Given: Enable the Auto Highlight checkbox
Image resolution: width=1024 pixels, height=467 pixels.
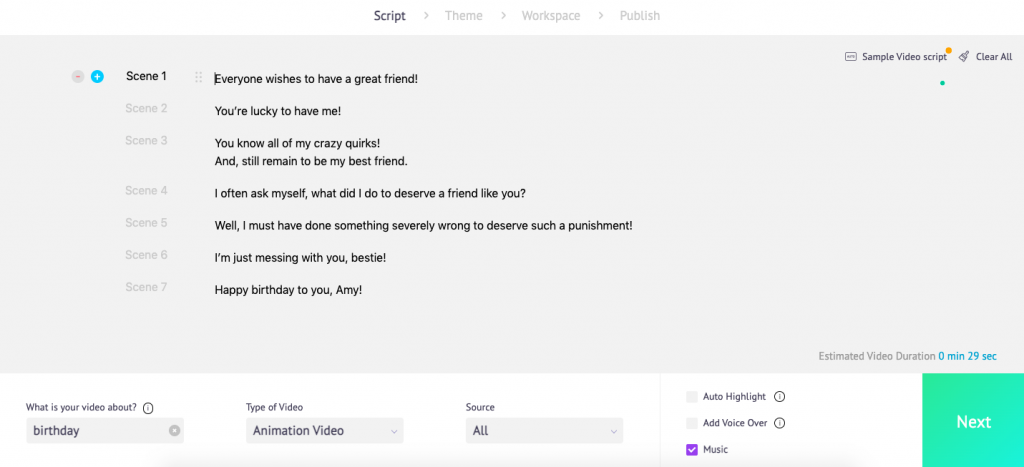Looking at the screenshot, I should (692, 396).
